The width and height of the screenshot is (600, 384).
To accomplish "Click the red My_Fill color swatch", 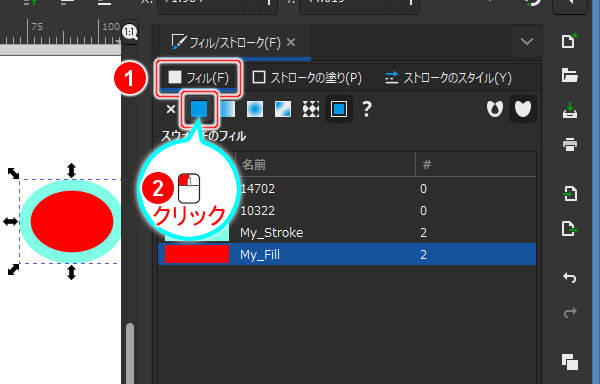I will pyautogui.click(x=197, y=254).
